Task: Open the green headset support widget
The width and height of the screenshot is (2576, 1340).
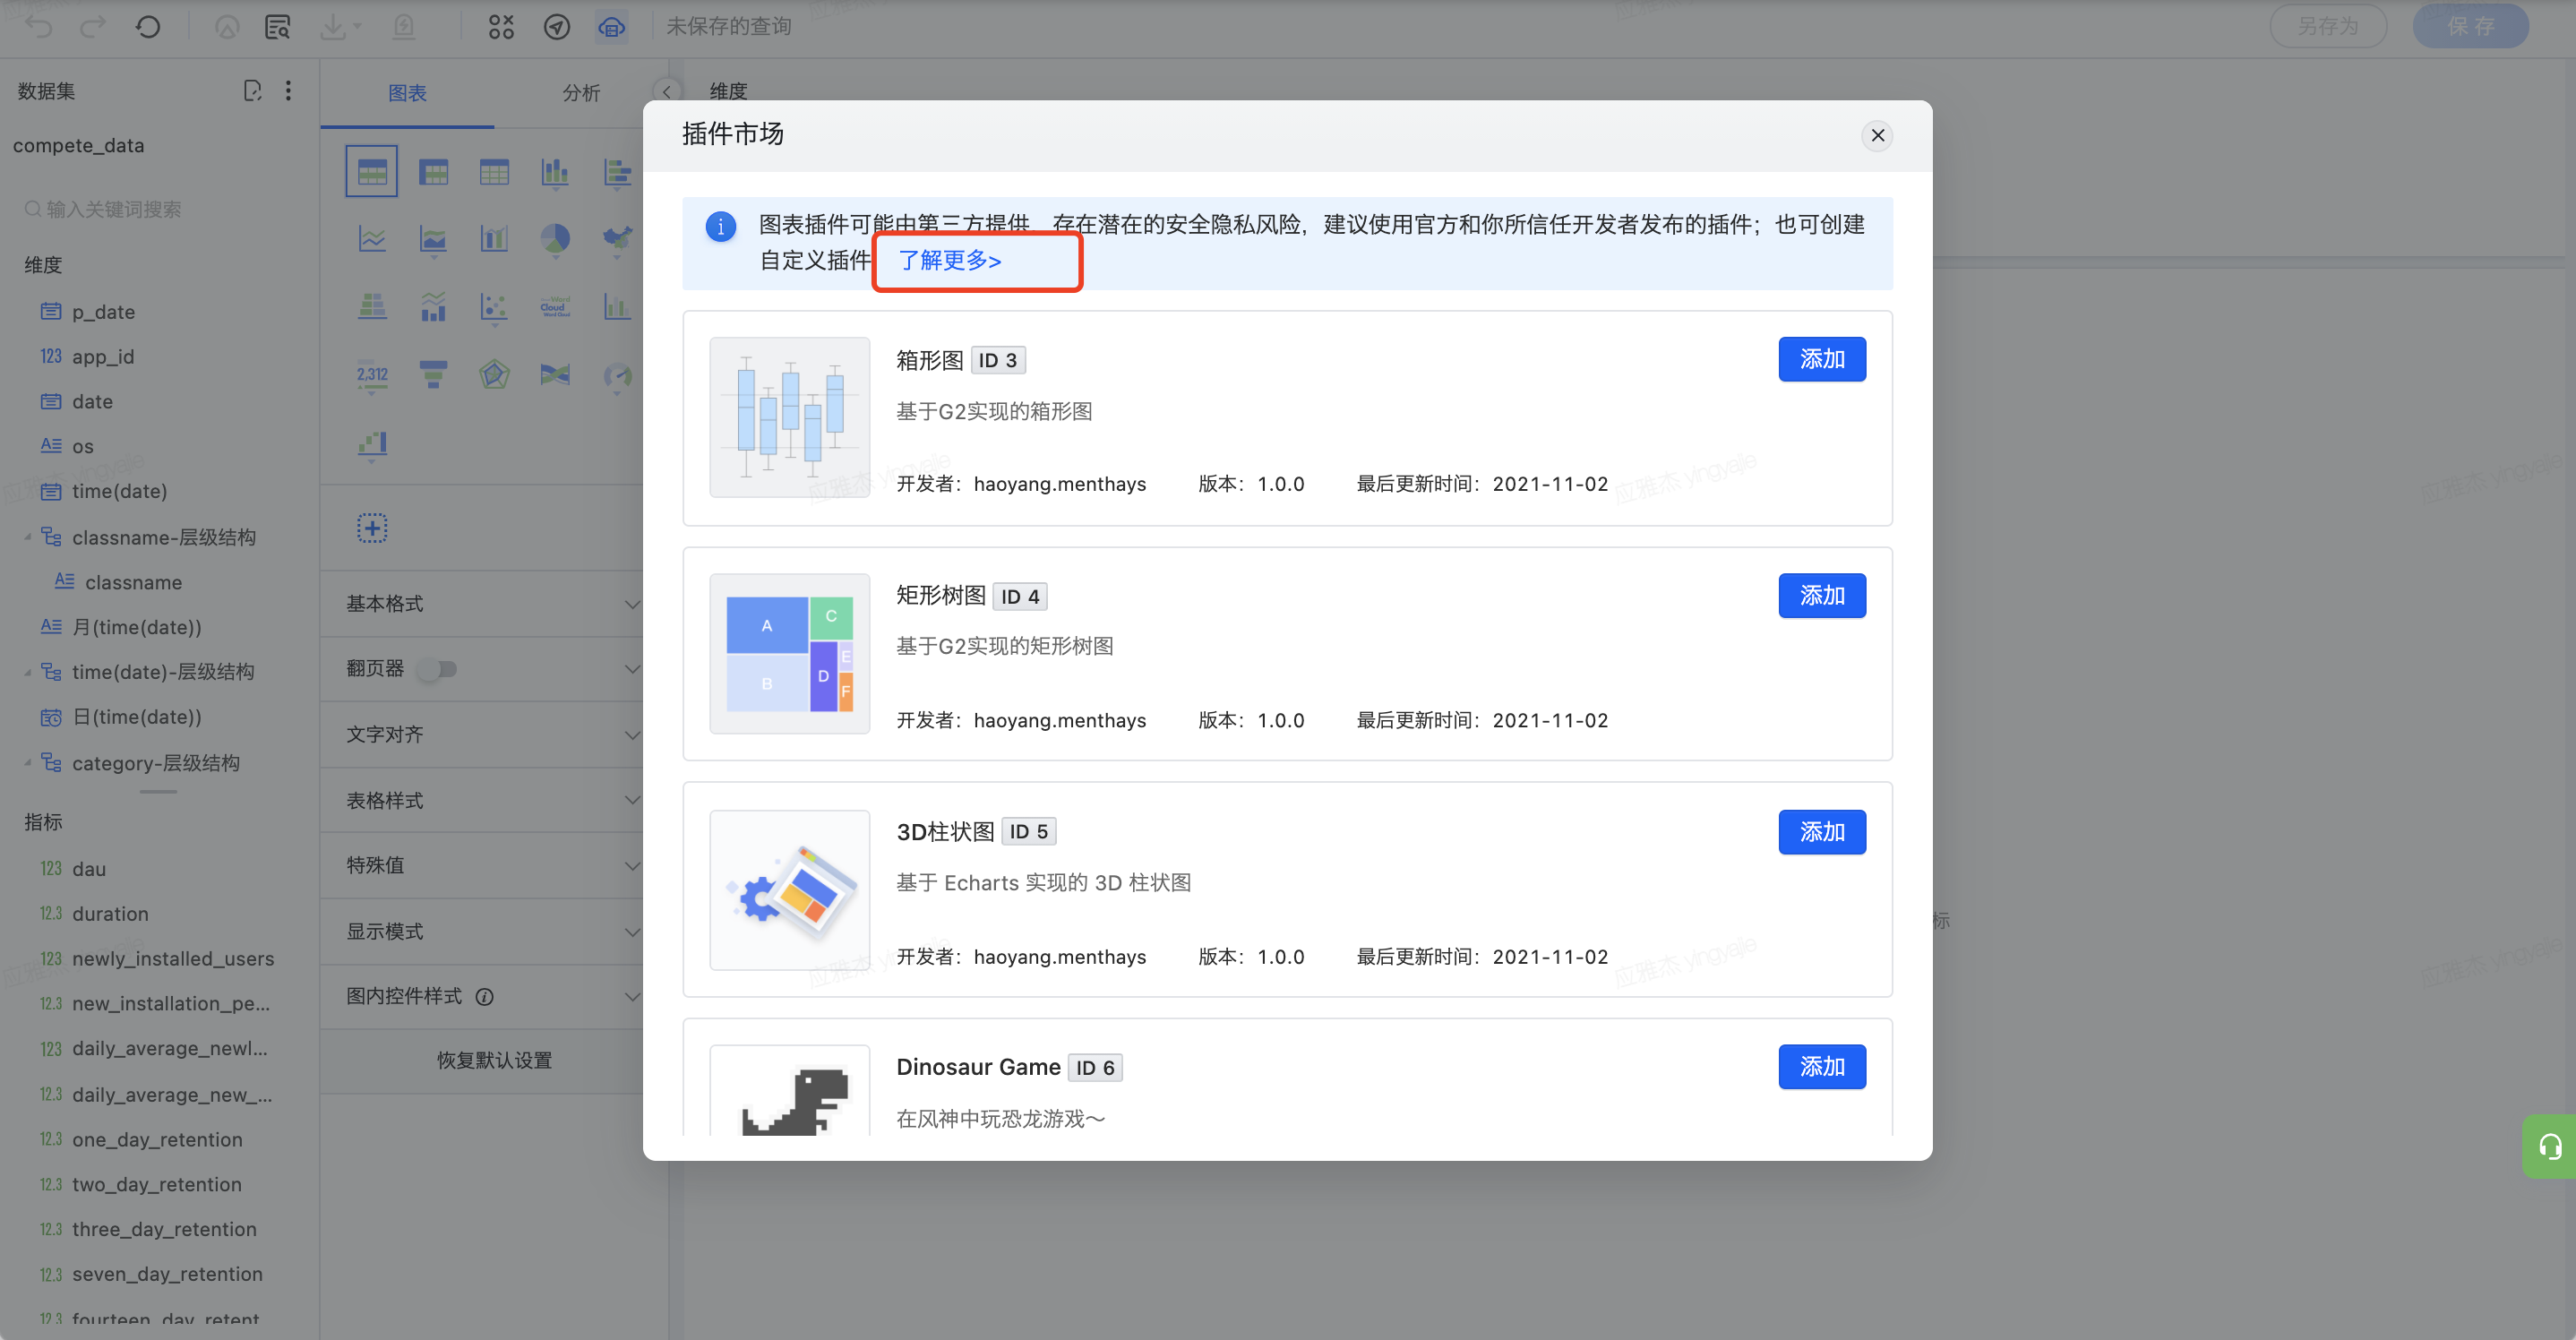Action: [2549, 1146]
